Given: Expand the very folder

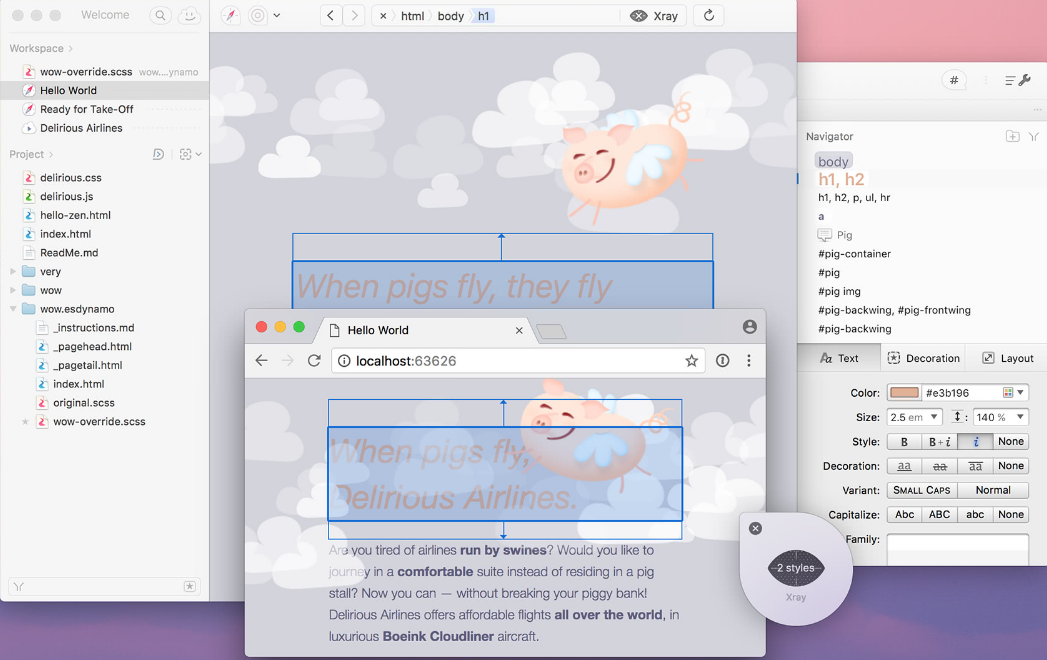Looking at the screenshot, I should [13, 271].
